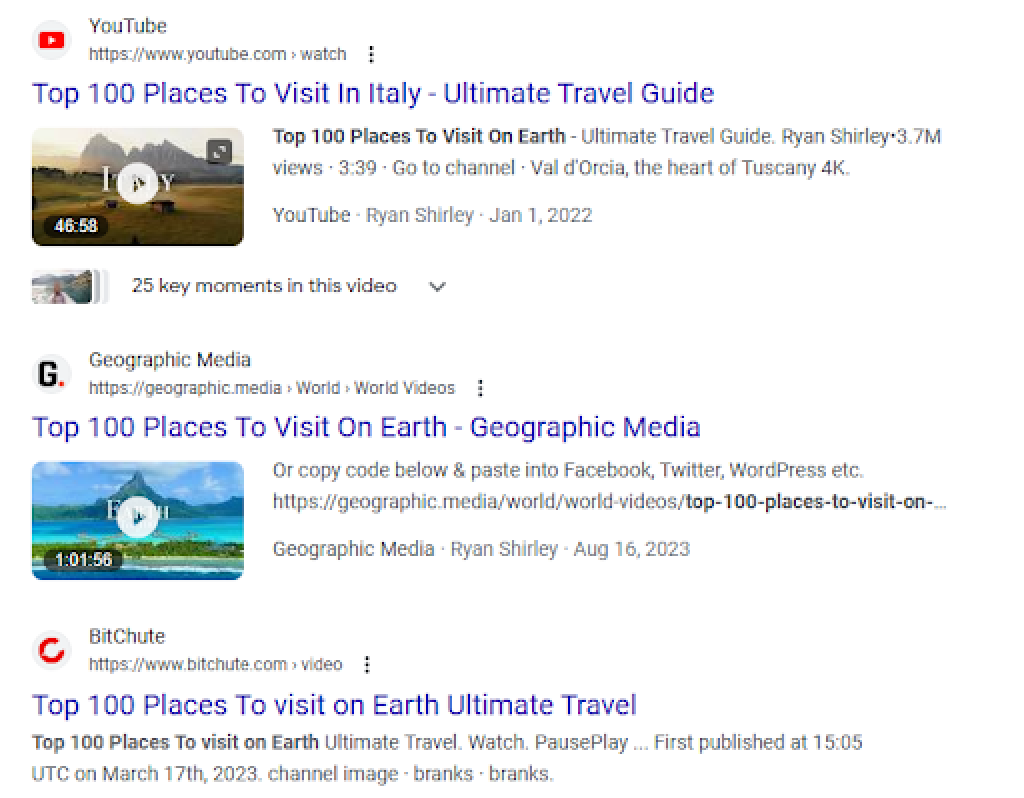
Task: Click the geographic.media/world/world-videos snippet URL
Action: (x=610, y=502)
